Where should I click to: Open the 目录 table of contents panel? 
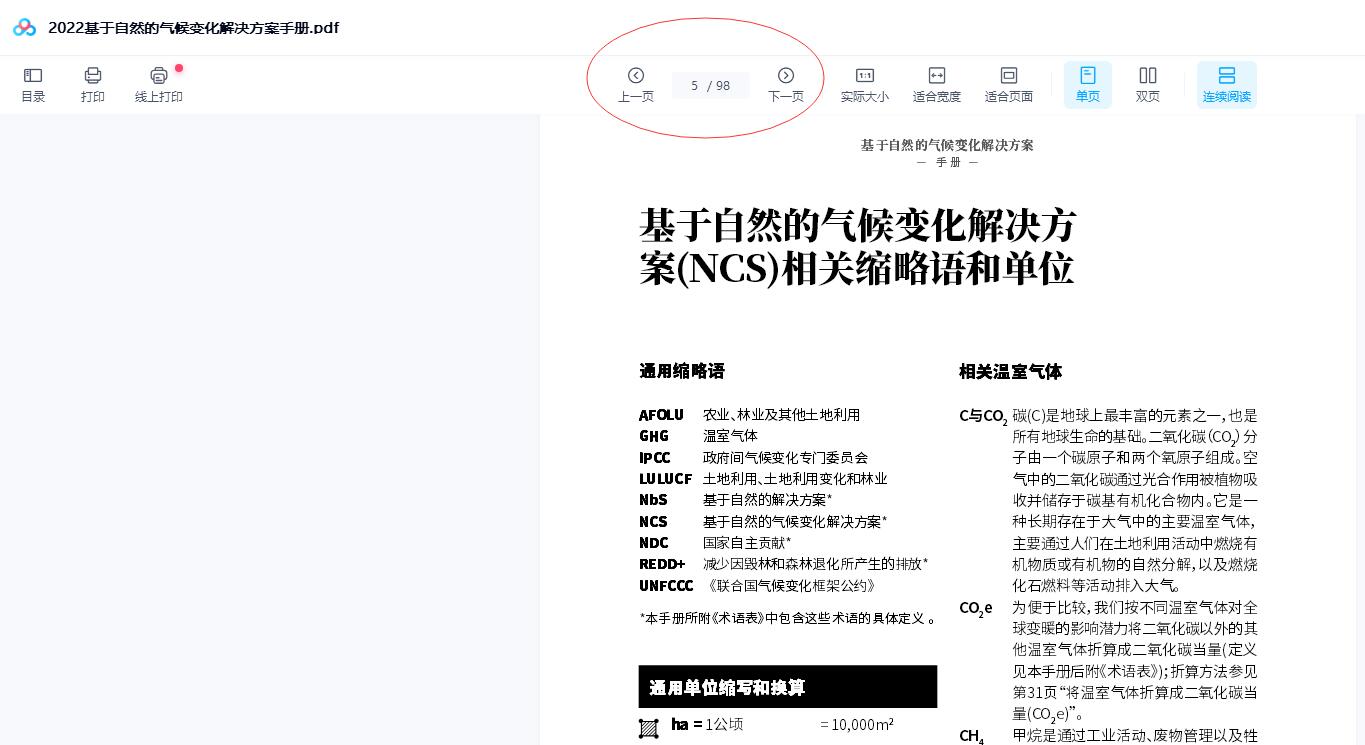click(33, 84)
